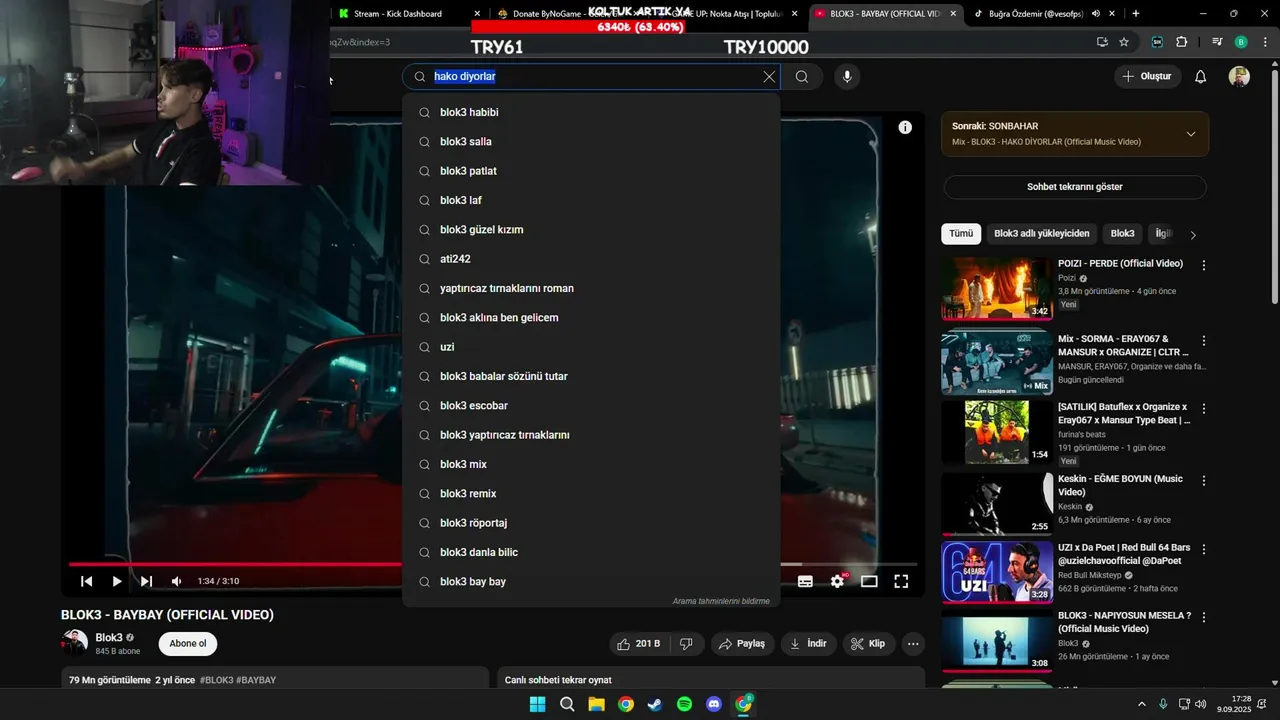
Task: Open menu for Mix - SORMA video
Action: point(1204,341)
